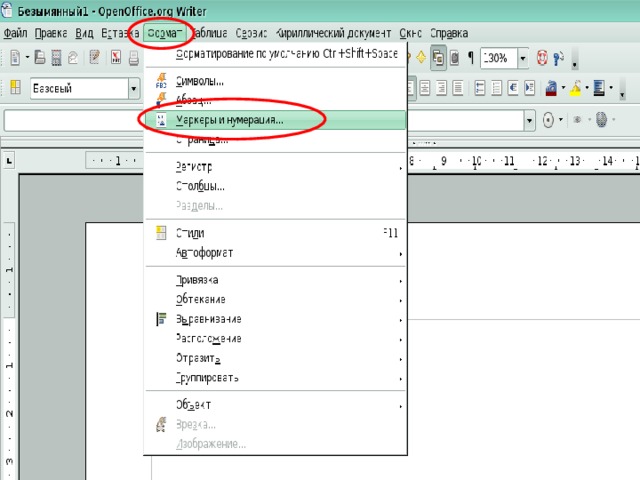
Task: Open the New document dropdown arrow
Action: (27, 57)
